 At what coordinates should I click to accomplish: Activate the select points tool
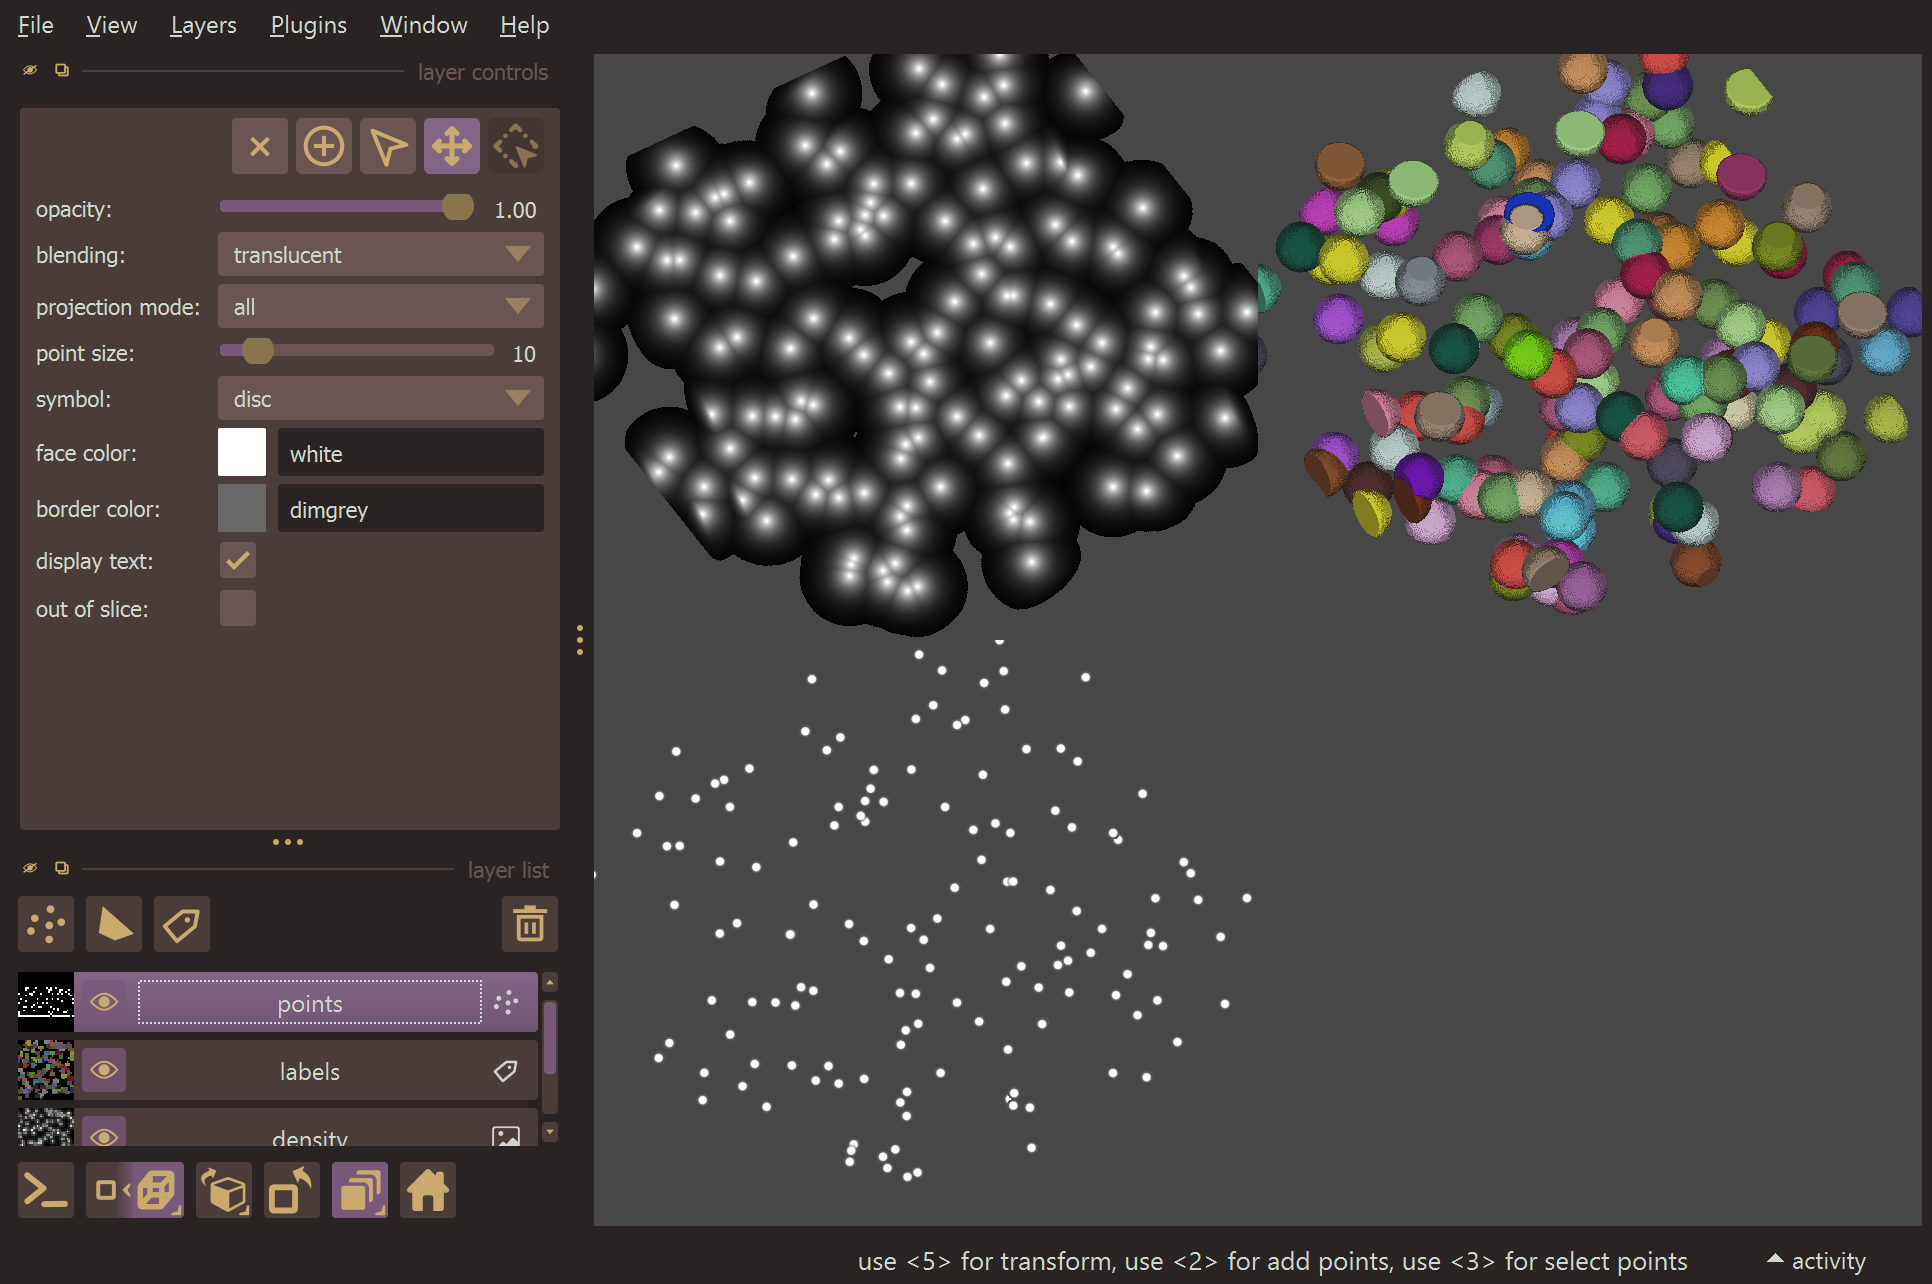pos(388,147)
